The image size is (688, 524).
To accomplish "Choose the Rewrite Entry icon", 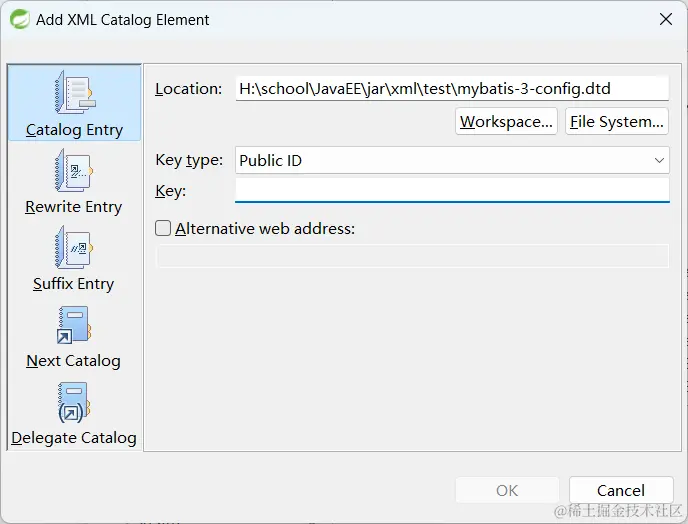I will coord(74,171).
